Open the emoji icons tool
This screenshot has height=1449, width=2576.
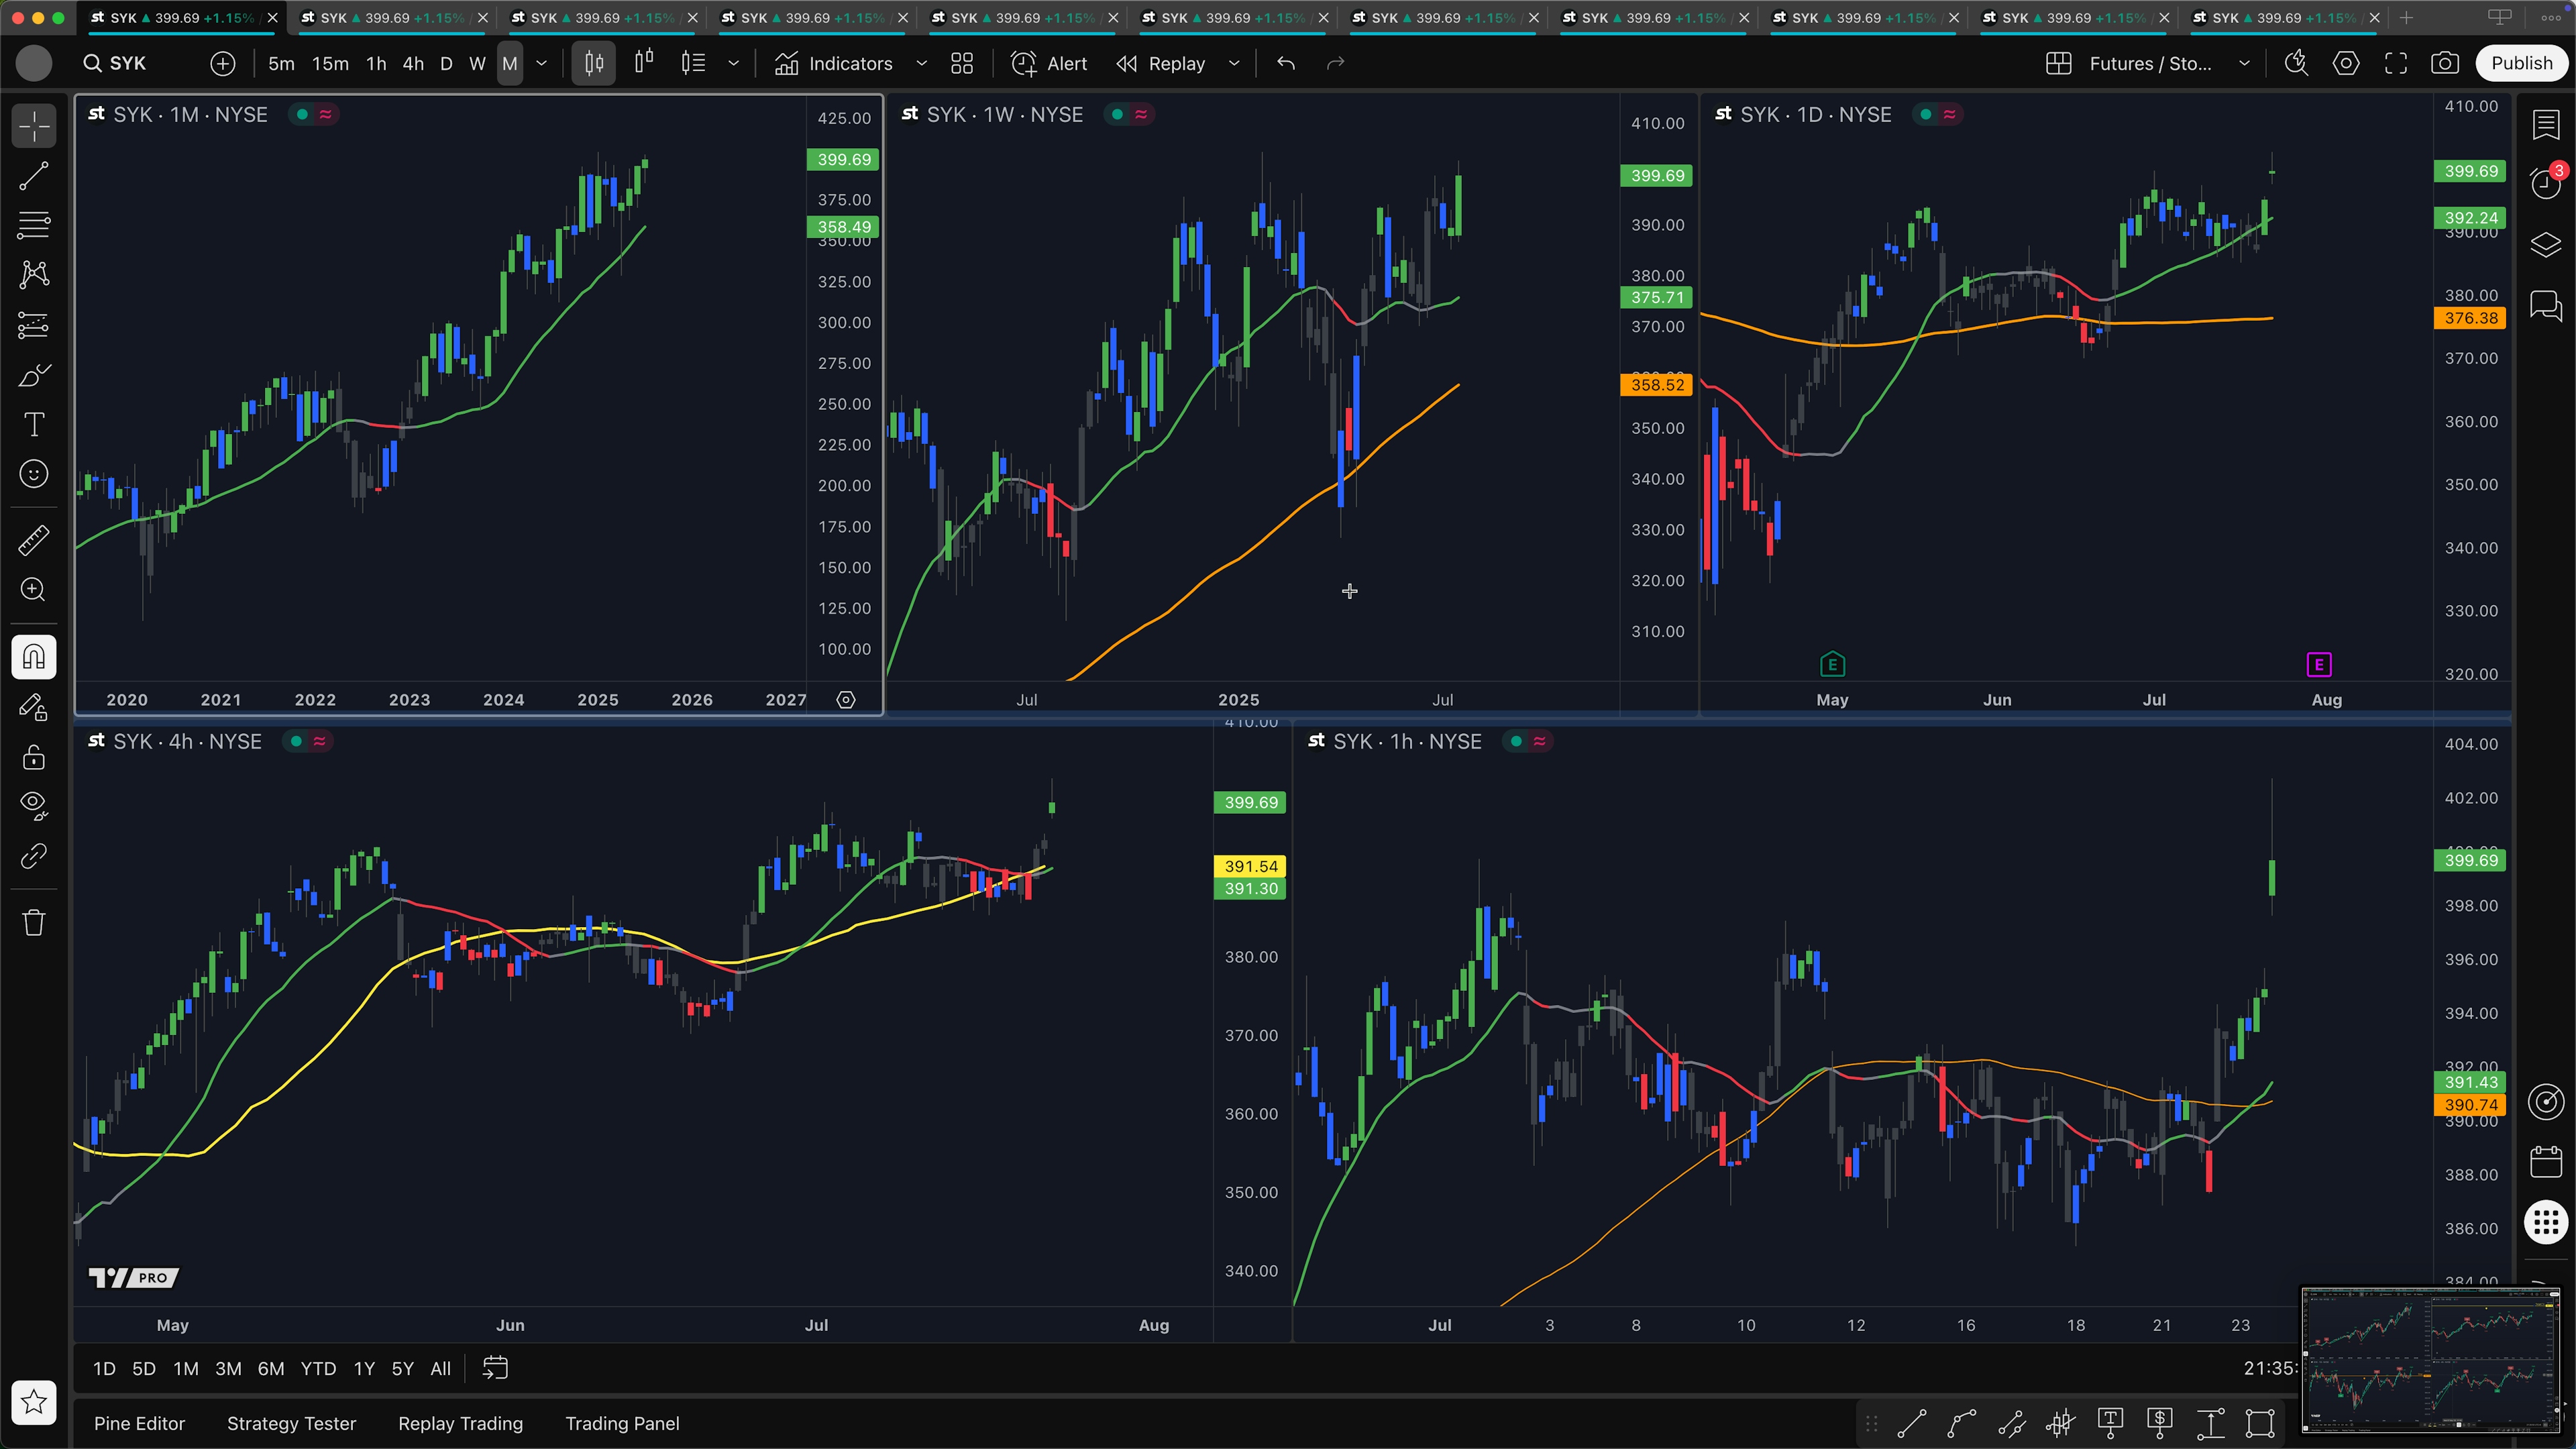click(34, 474)
